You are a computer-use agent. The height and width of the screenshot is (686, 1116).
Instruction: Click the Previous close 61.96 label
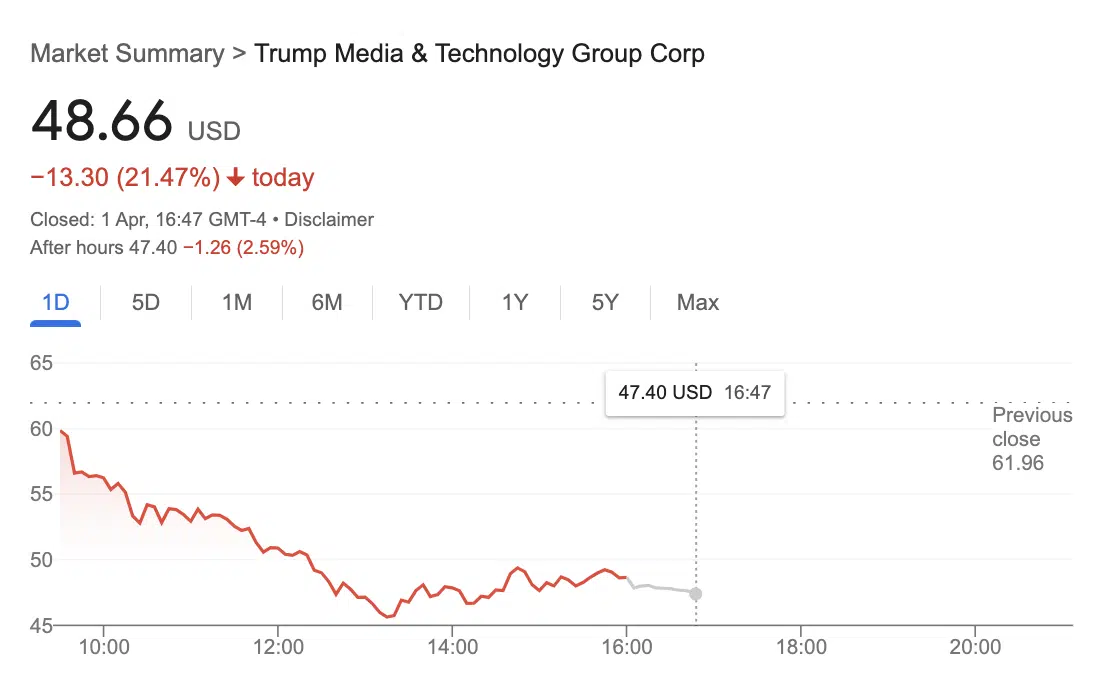[1031, 438]
